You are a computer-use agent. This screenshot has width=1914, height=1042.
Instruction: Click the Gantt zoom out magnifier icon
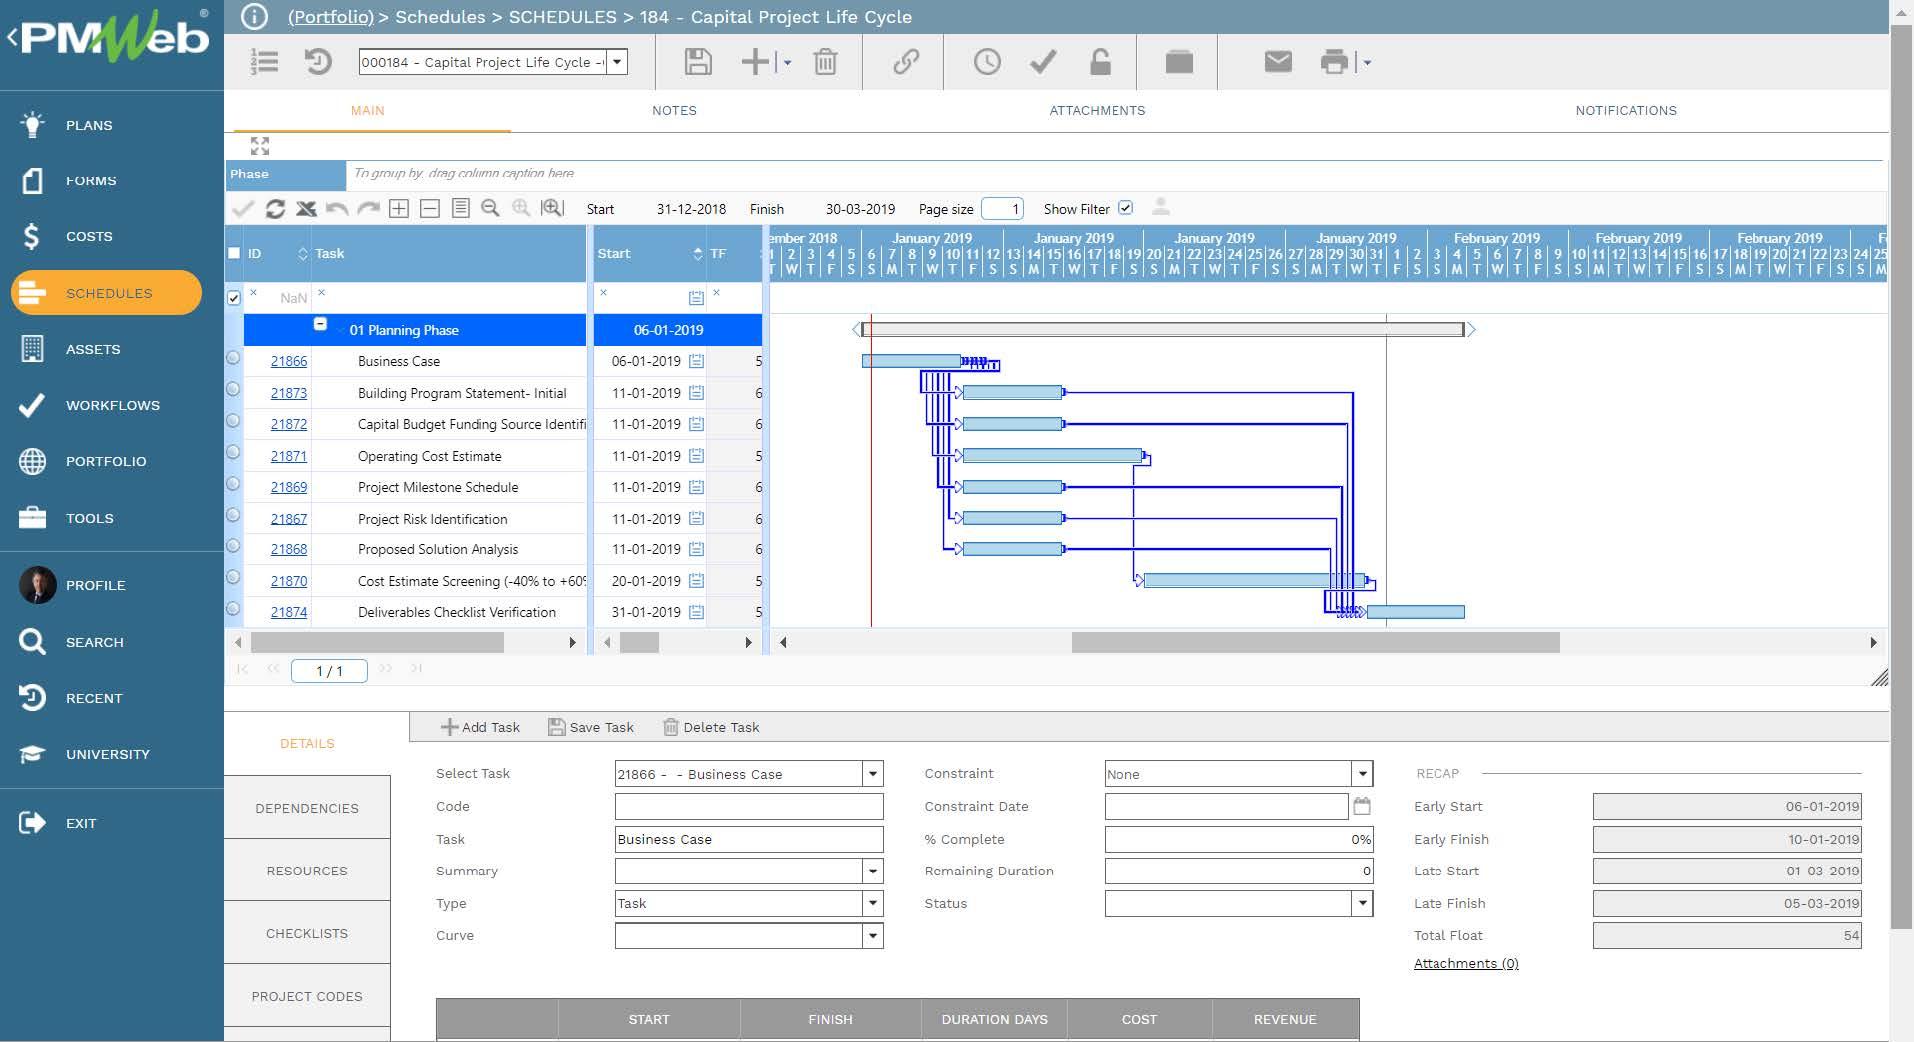490,208
